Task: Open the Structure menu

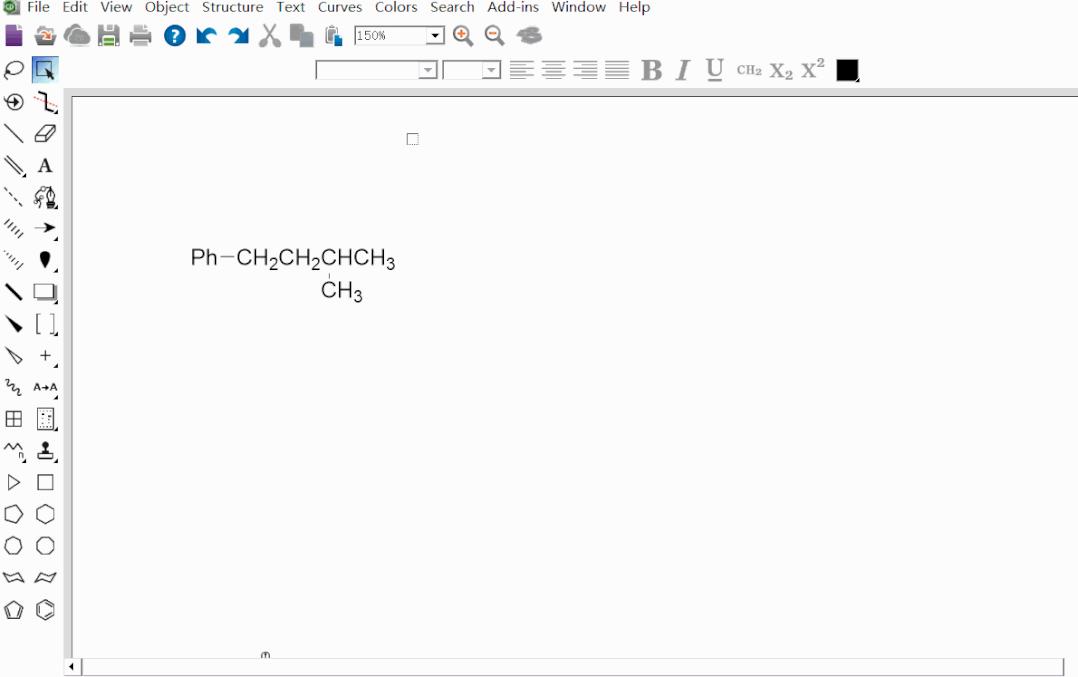Action: [232, 7]
